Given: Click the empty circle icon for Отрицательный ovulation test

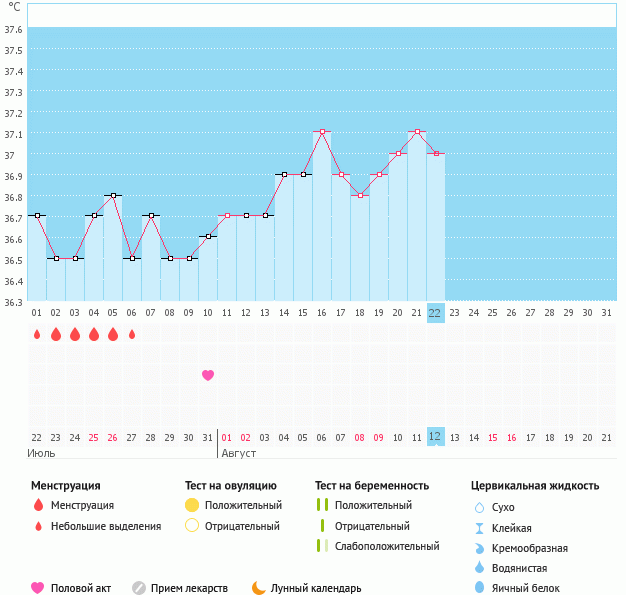Looking at the screenshot, I should [x=192, y=526].
